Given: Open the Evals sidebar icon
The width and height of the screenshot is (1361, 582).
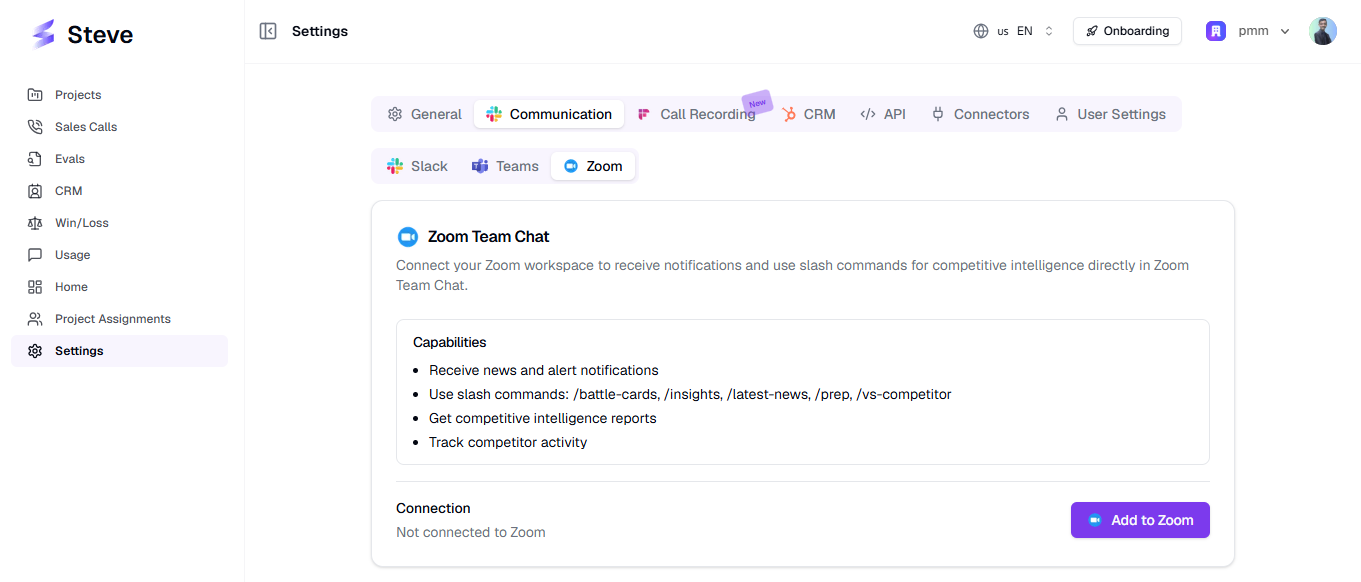Looking at the screenshot, I should point(35,159).
